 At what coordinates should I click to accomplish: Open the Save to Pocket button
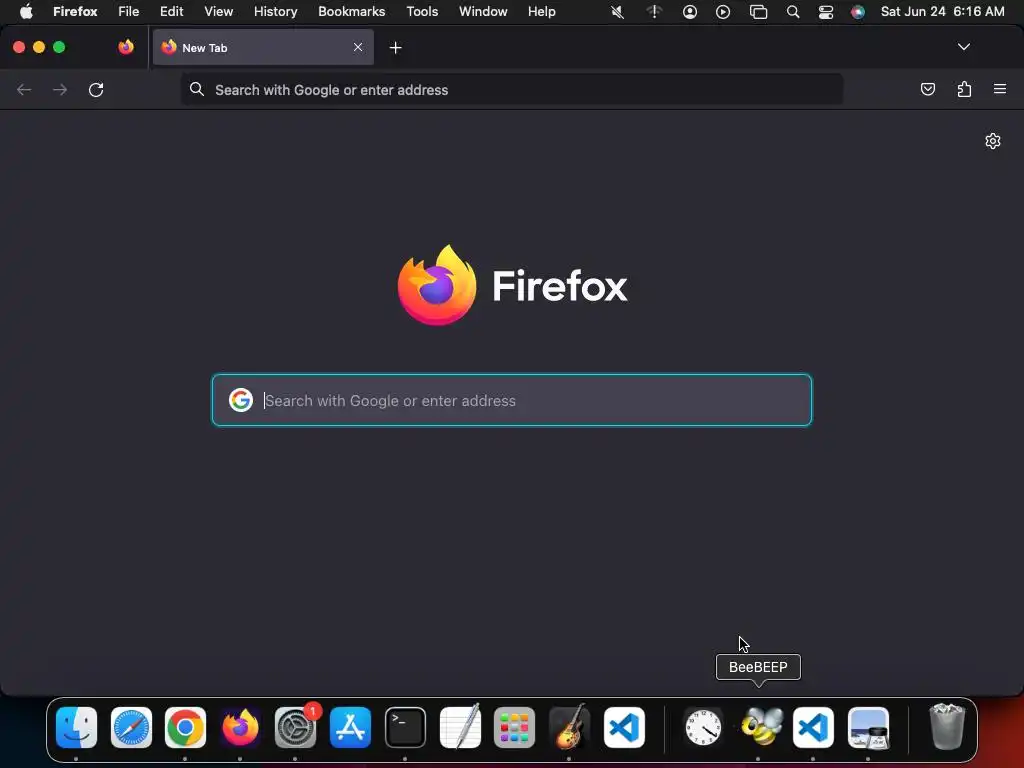(928, 89)
